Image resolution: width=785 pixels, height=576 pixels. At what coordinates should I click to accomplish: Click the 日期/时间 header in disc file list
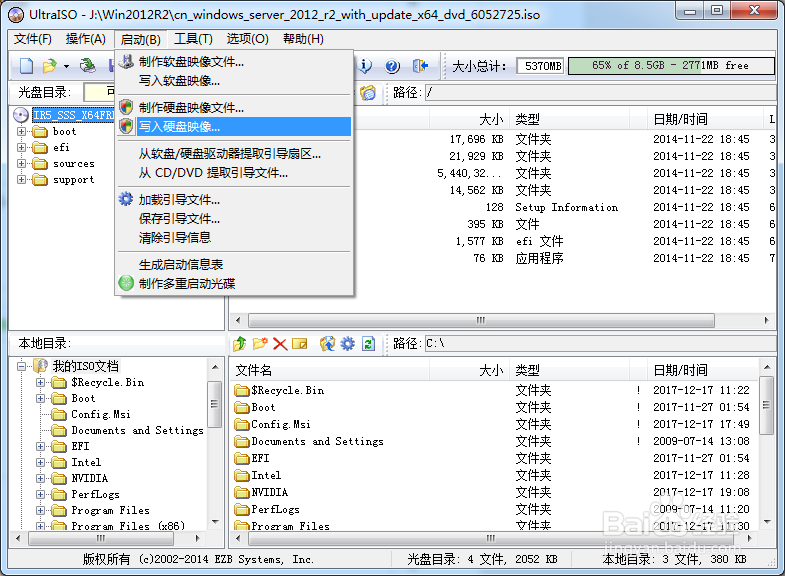[x=703, y=119]
